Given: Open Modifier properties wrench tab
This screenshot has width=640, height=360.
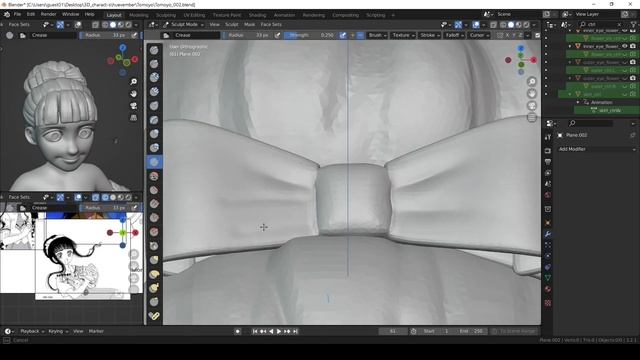Looking at the screenshot, I should [548, 234].
